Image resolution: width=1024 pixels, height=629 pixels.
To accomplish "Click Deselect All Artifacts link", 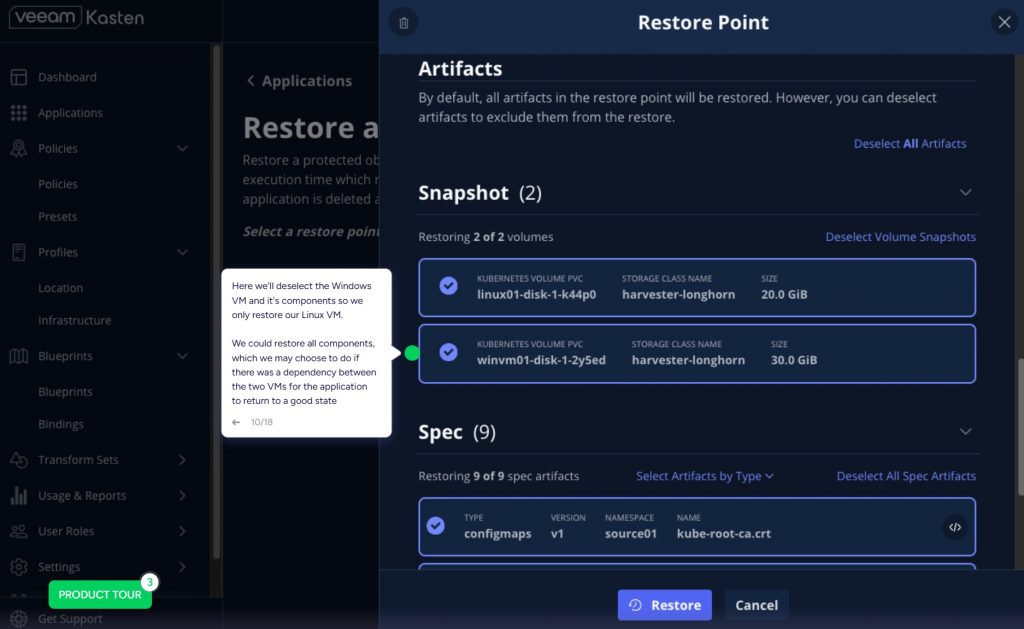I will point(909,144).
